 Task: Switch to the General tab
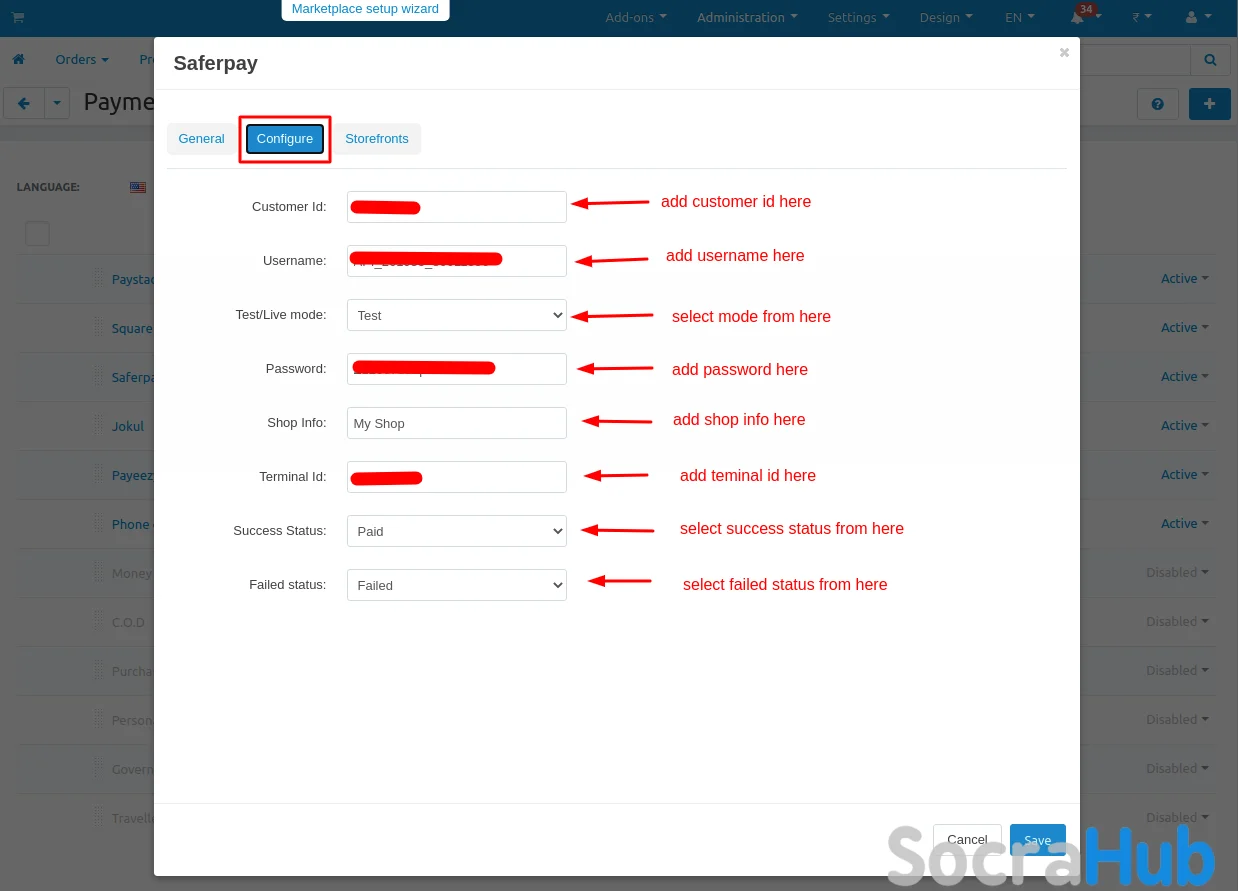(x=201, y=139)
